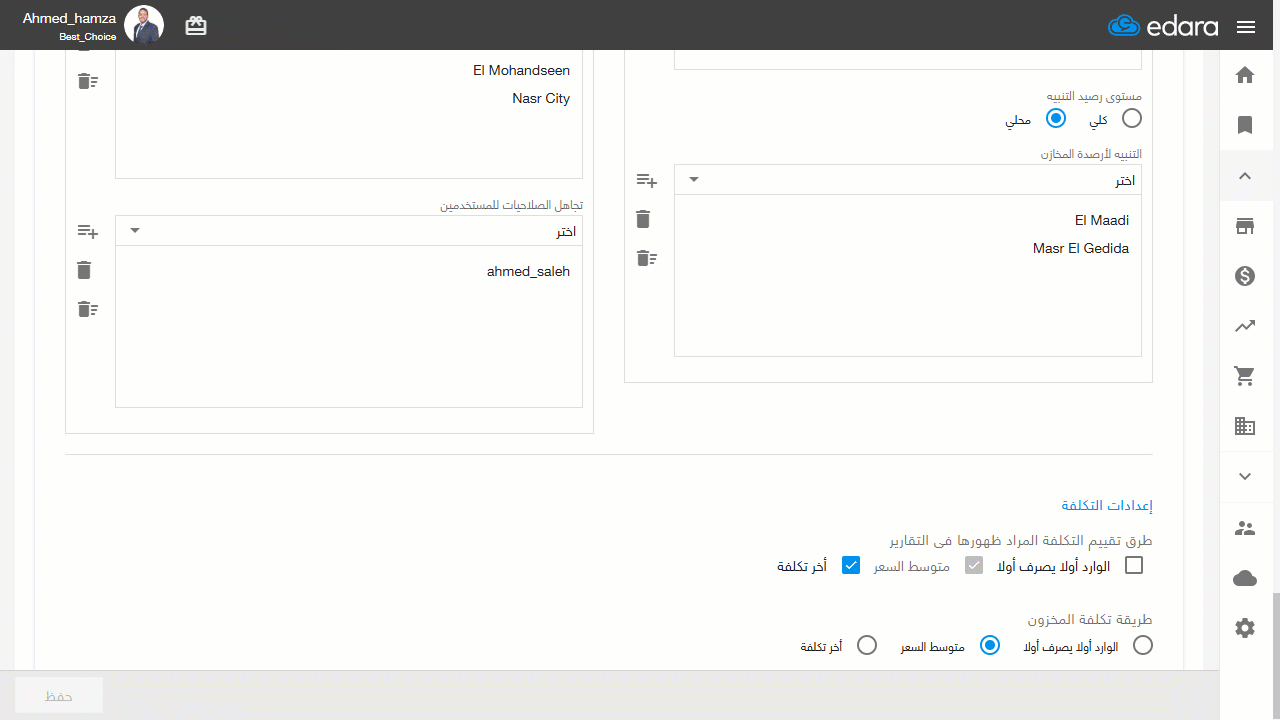Open the settings gear sidebar icon
Viewport: 1280px width, 720px height.
(1245, 628)
